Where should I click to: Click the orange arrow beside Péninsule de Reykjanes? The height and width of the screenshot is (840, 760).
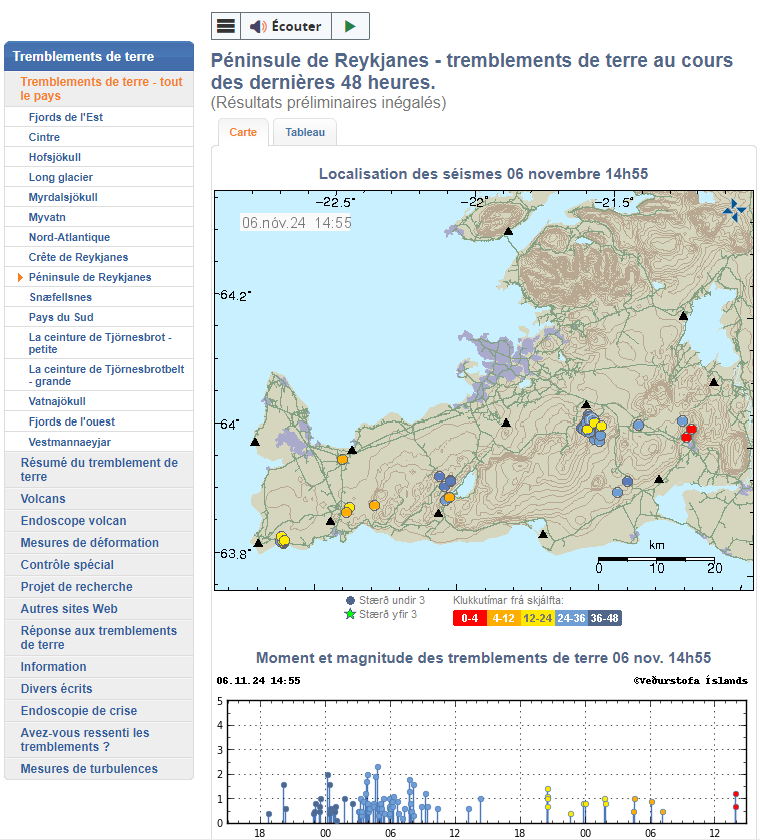[20, 277]
